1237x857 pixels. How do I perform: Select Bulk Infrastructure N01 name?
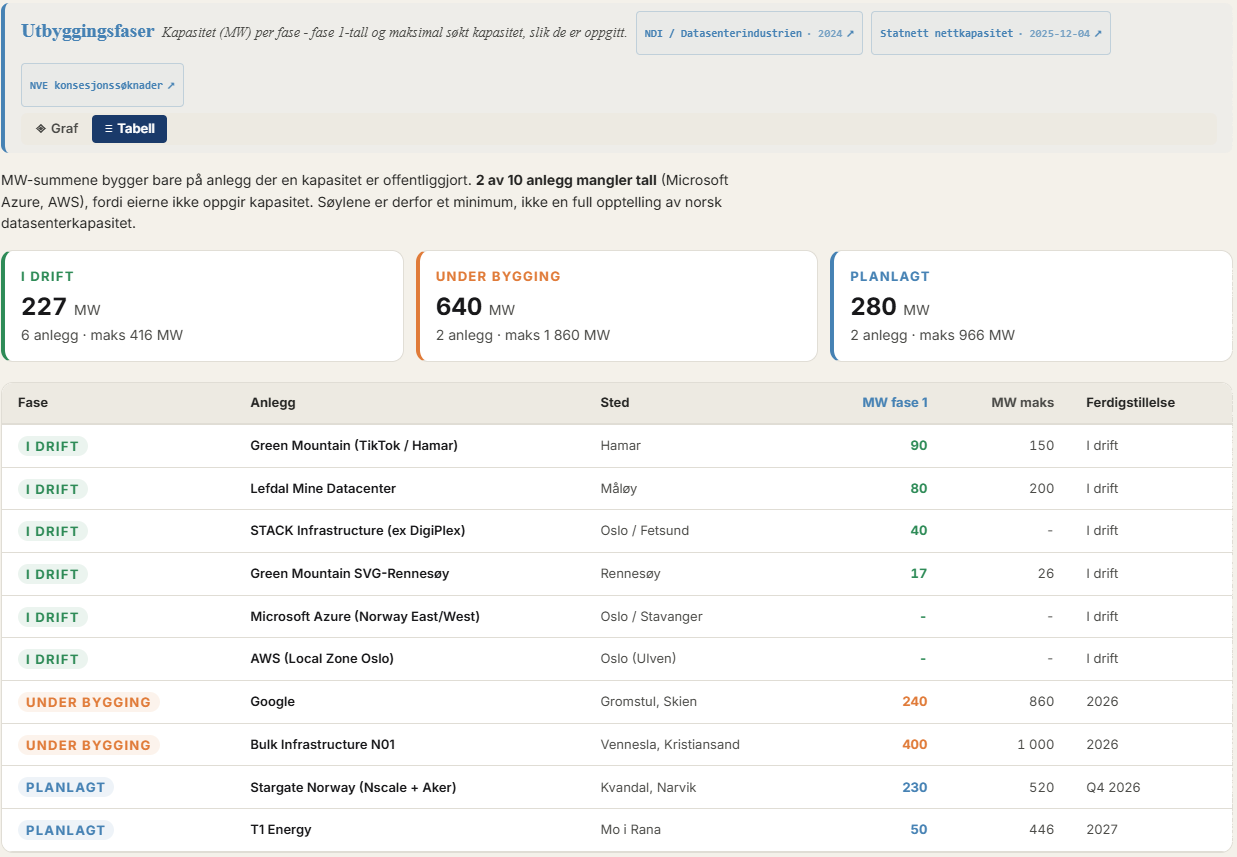323,744
